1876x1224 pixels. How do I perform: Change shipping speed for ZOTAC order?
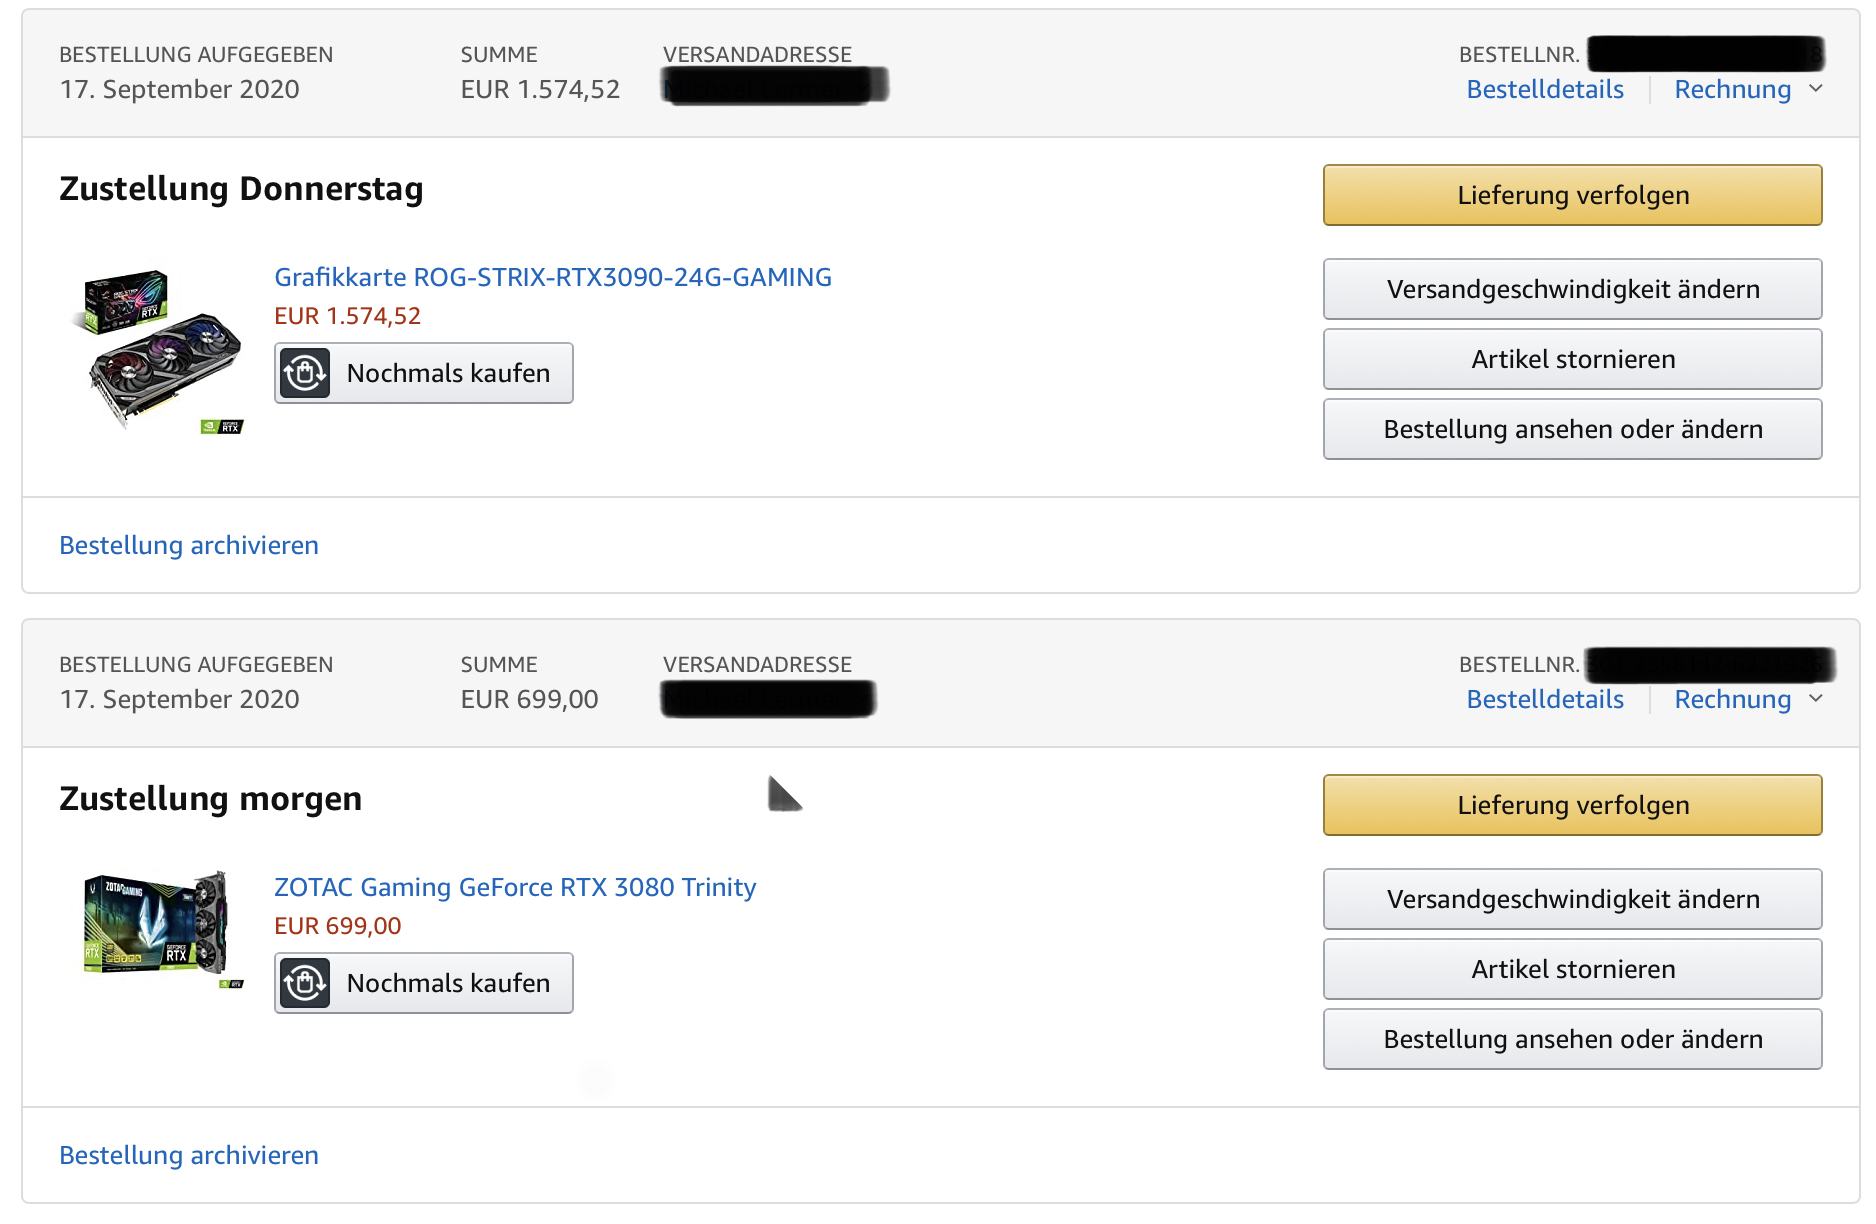click(x=1573, y=899)
